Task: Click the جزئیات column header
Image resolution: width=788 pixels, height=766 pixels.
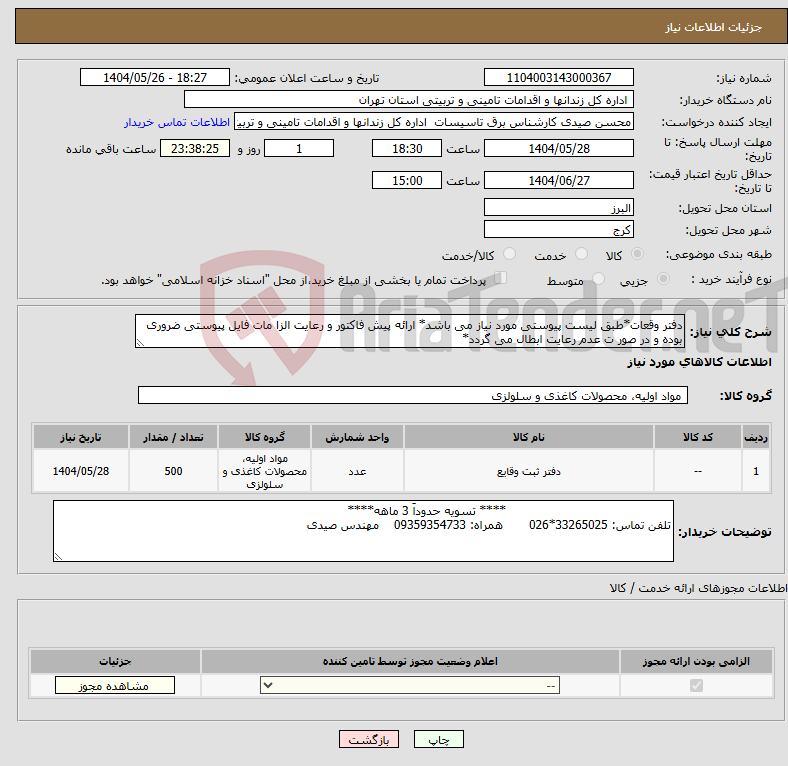Action: [x=115, y=661]
